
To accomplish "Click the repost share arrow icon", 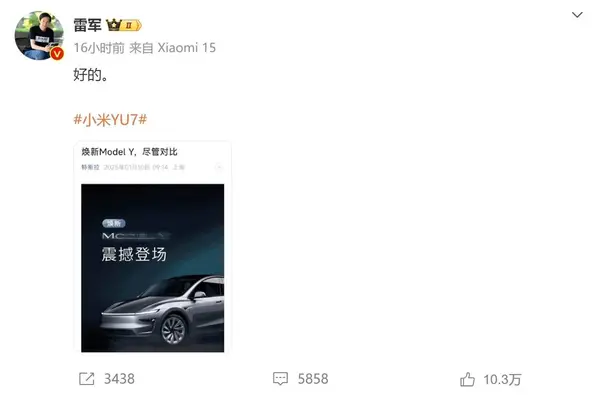I will (86, 379).
